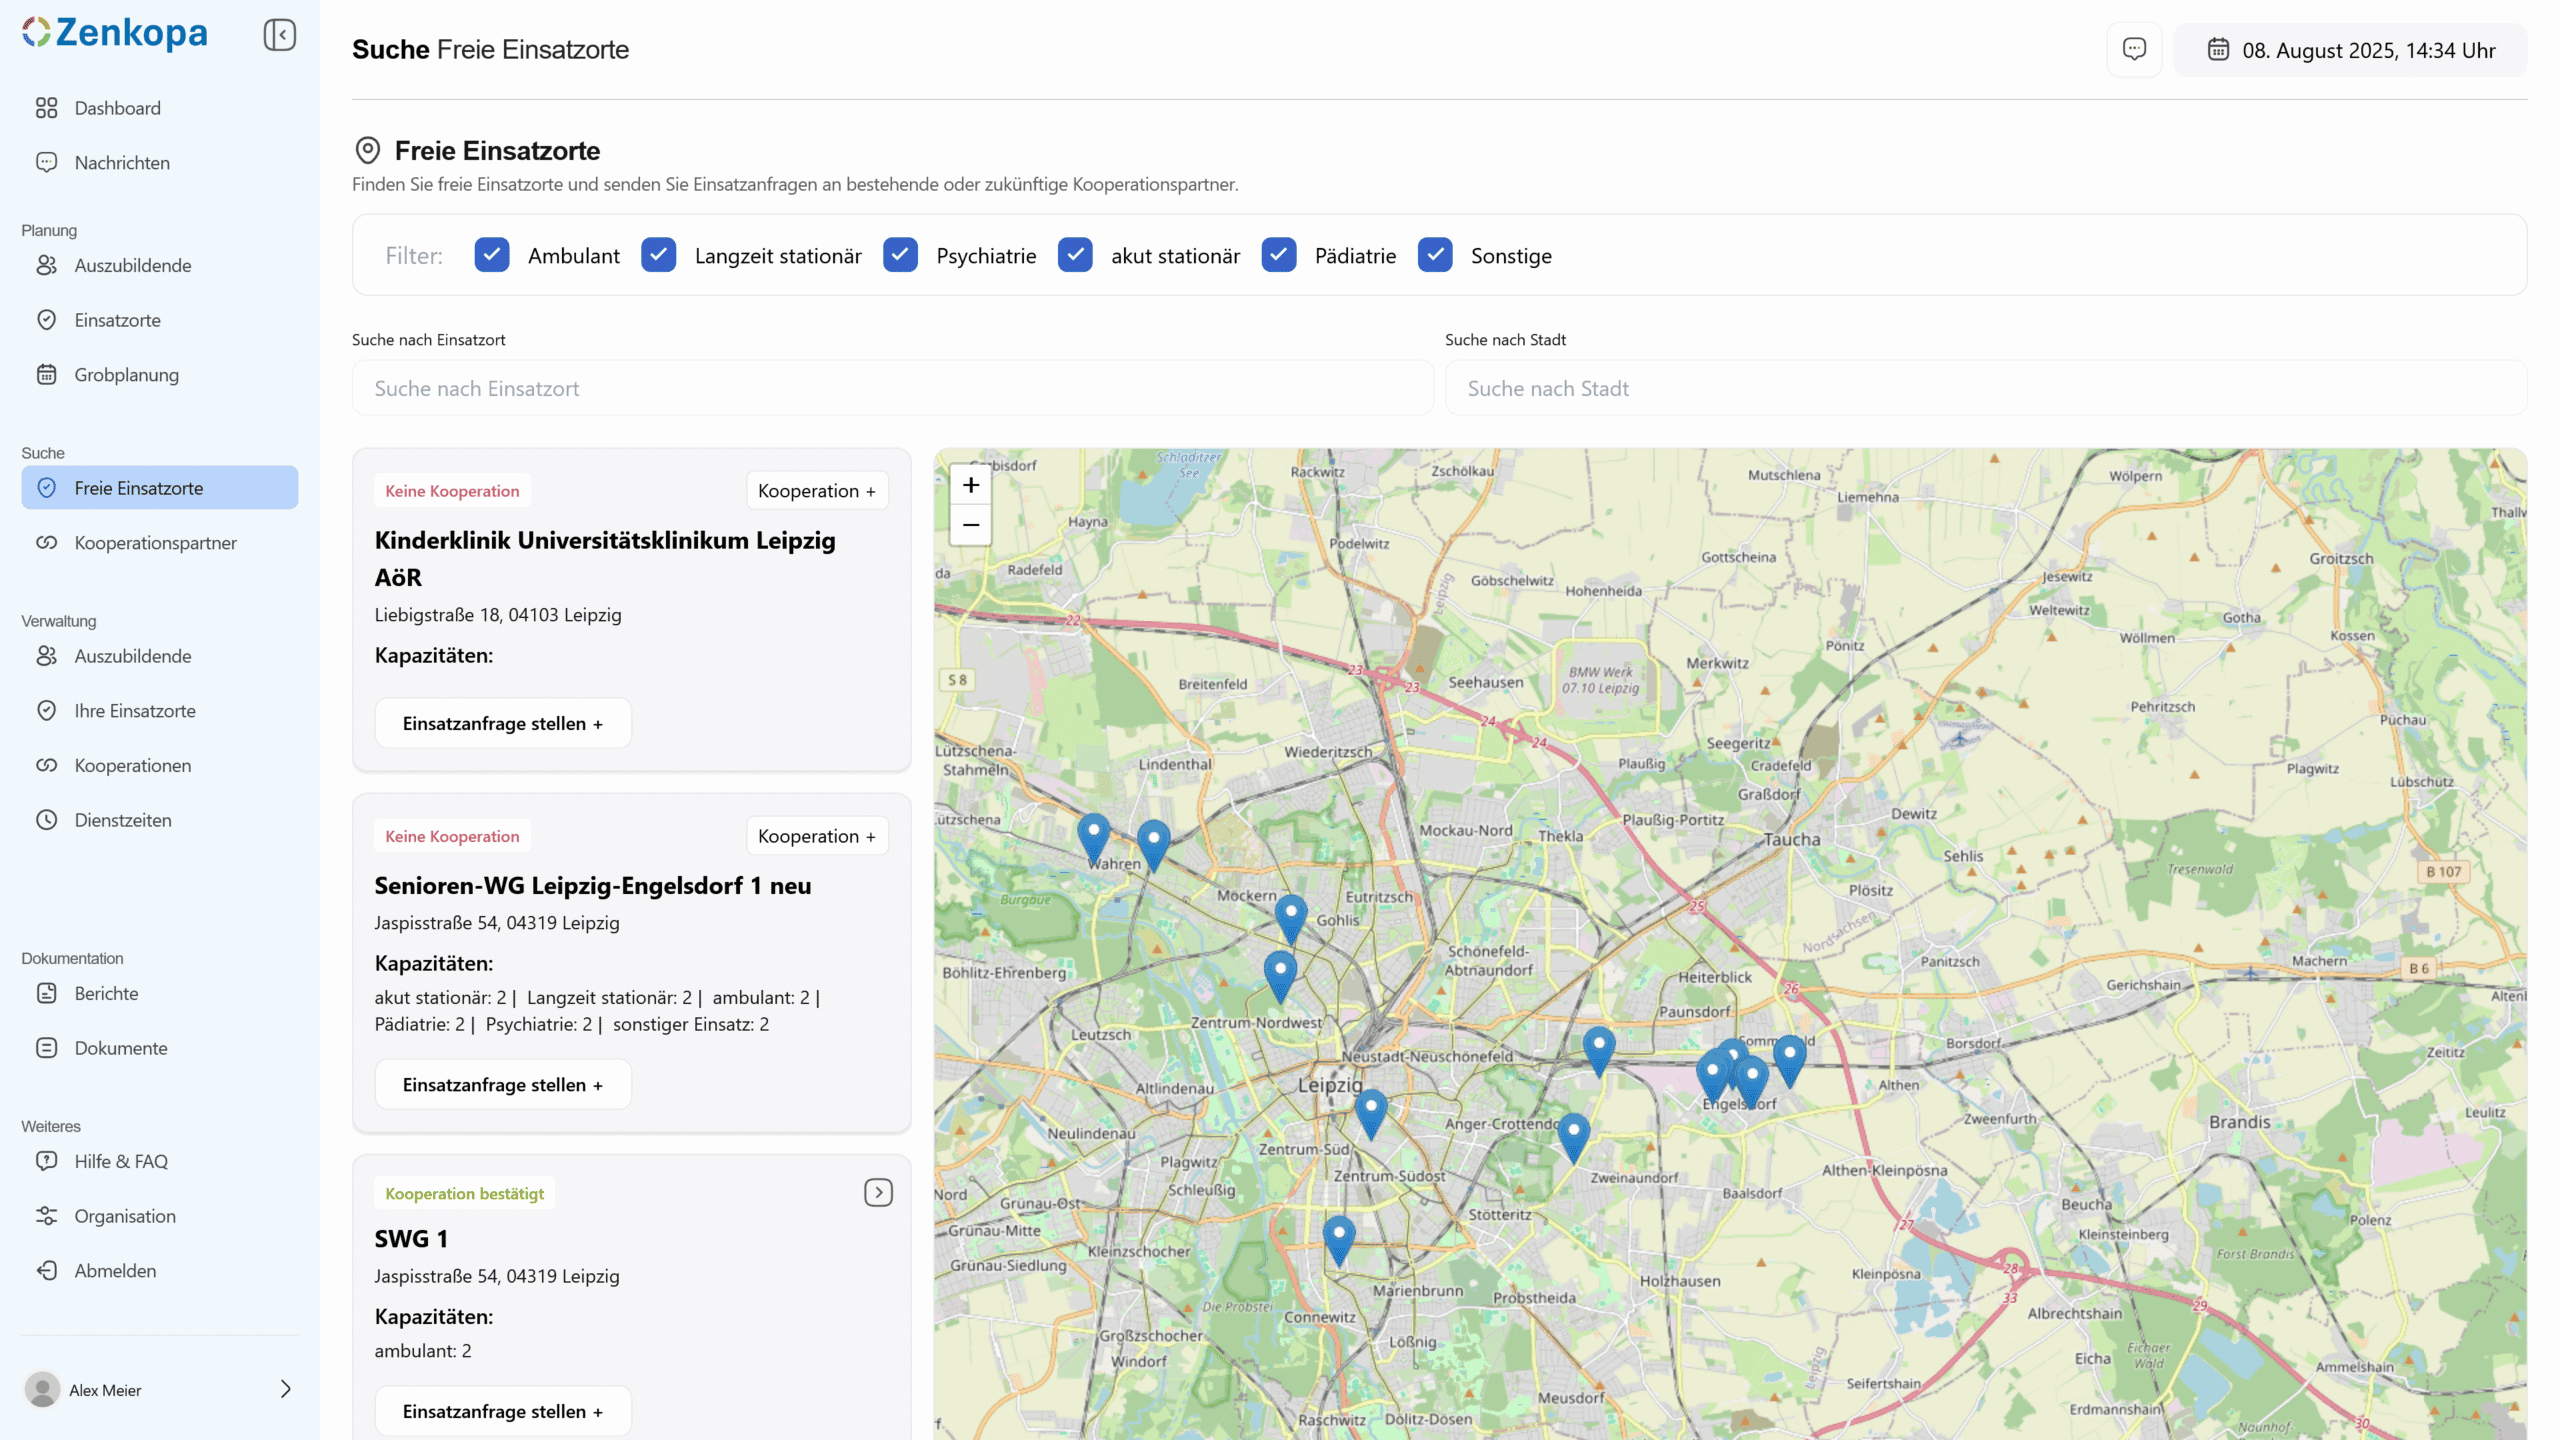Open the chat message icon in the header
The width and height of the screenshot is (2560, 1440).
(2134, 49)
